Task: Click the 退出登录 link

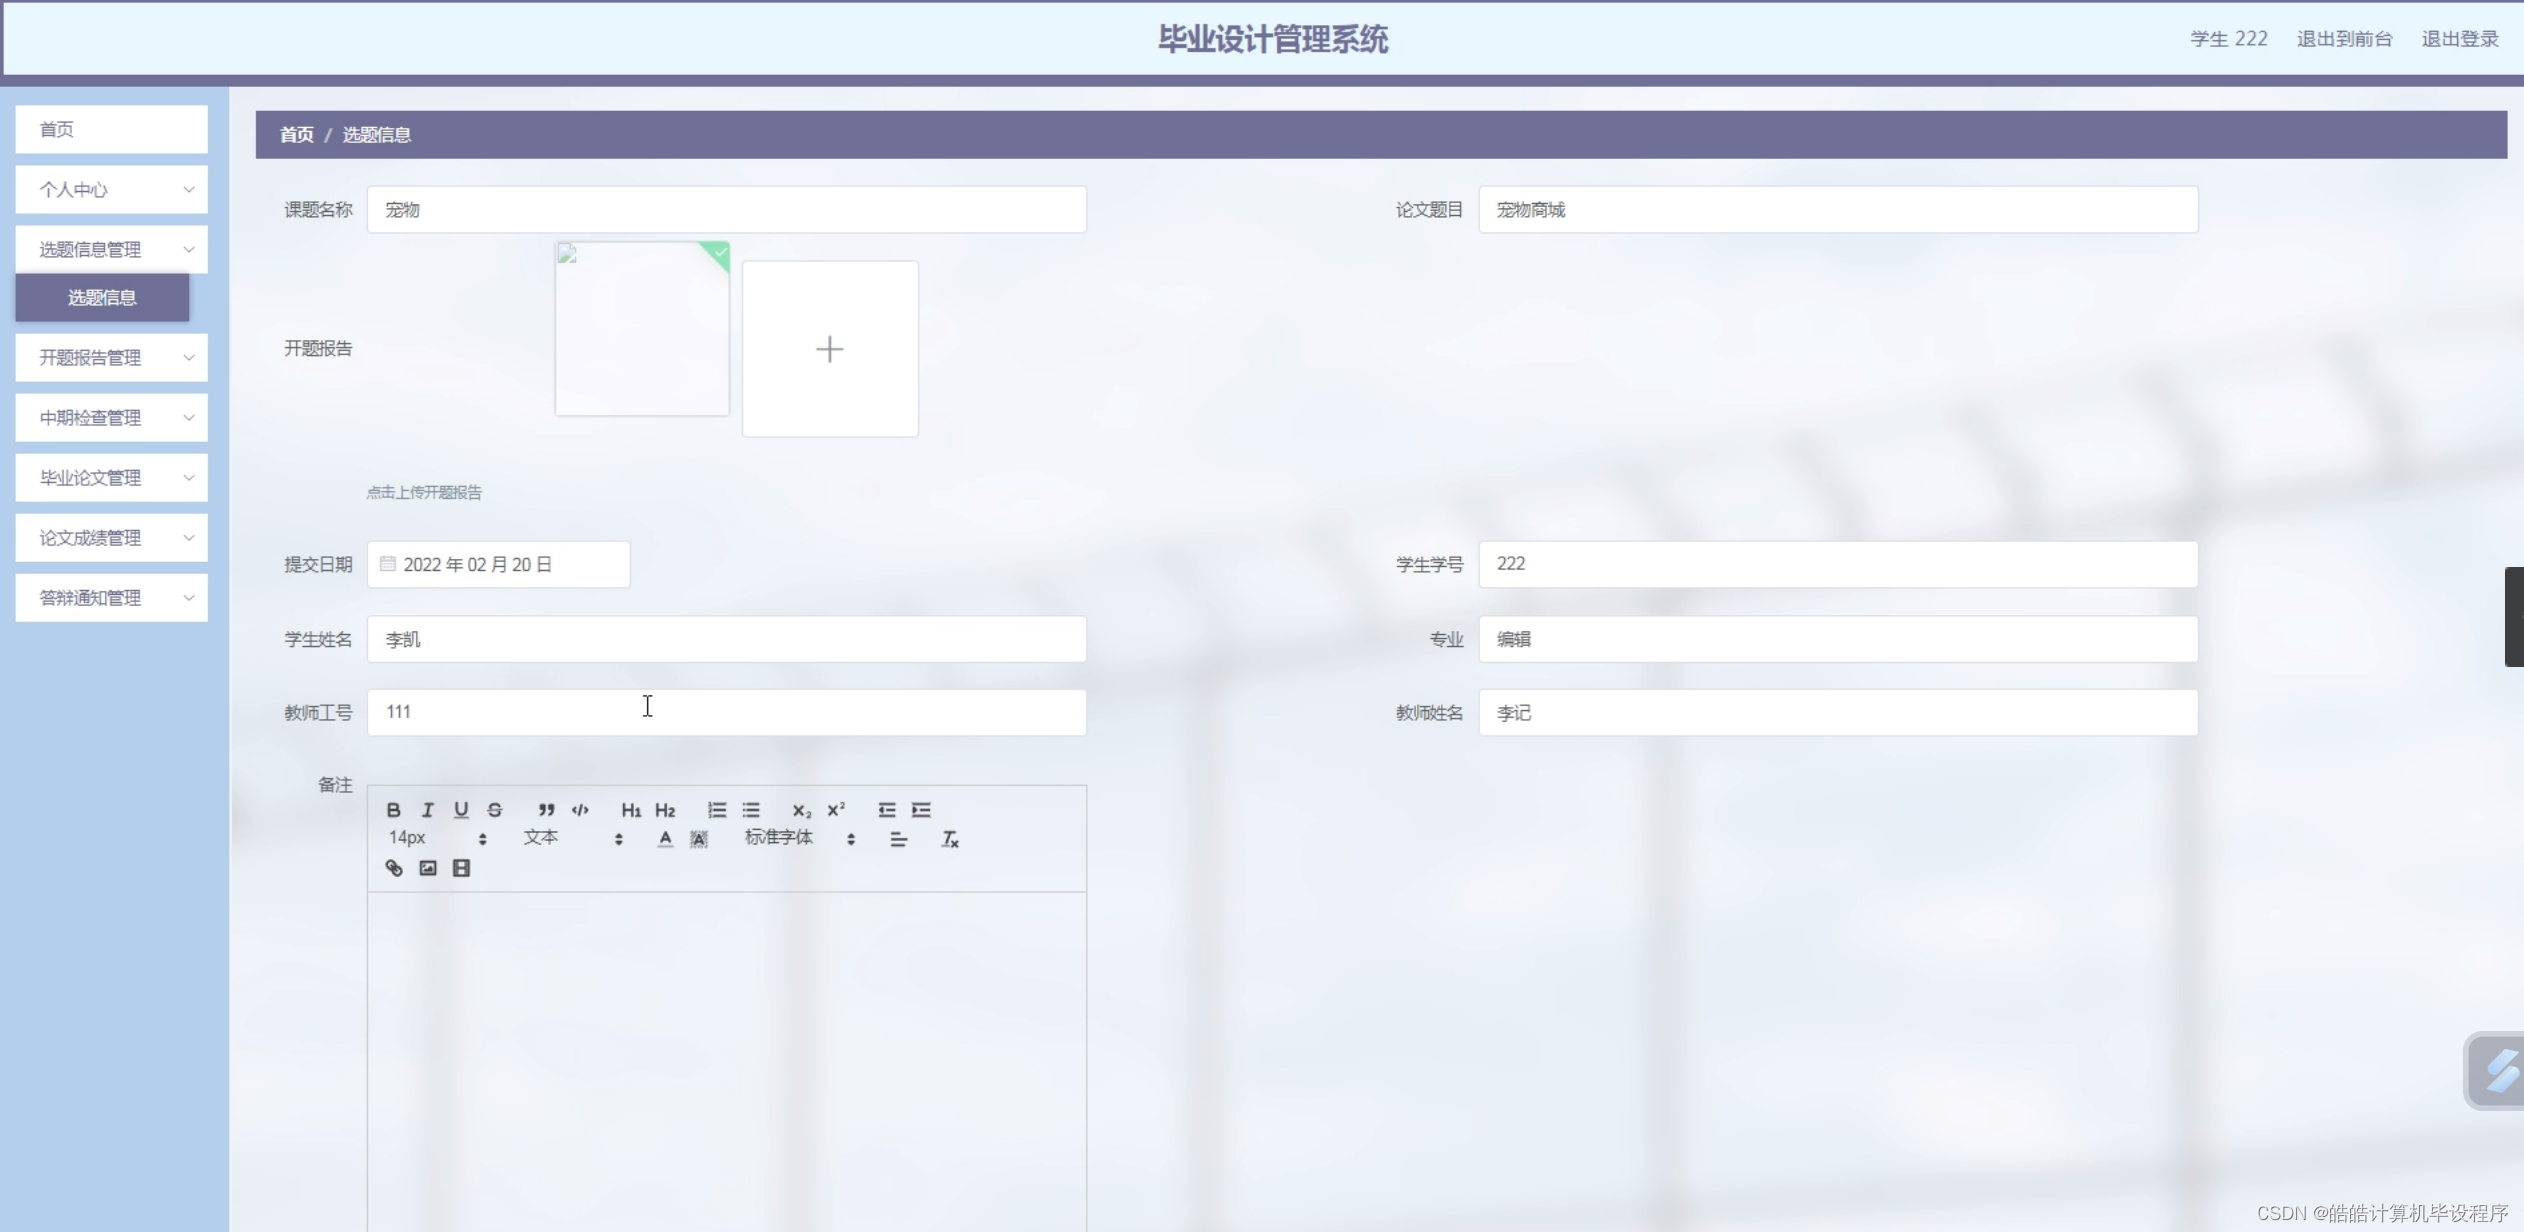Action: pos(2459,39)
